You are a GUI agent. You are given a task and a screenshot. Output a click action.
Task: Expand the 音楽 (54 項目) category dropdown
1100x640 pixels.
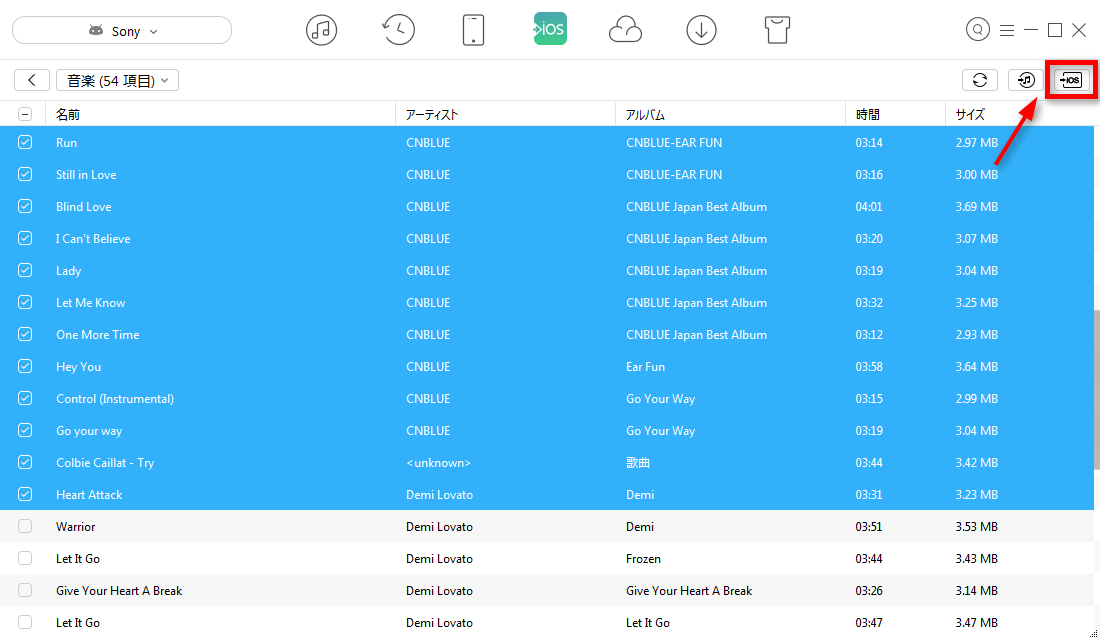pos(117,81)
